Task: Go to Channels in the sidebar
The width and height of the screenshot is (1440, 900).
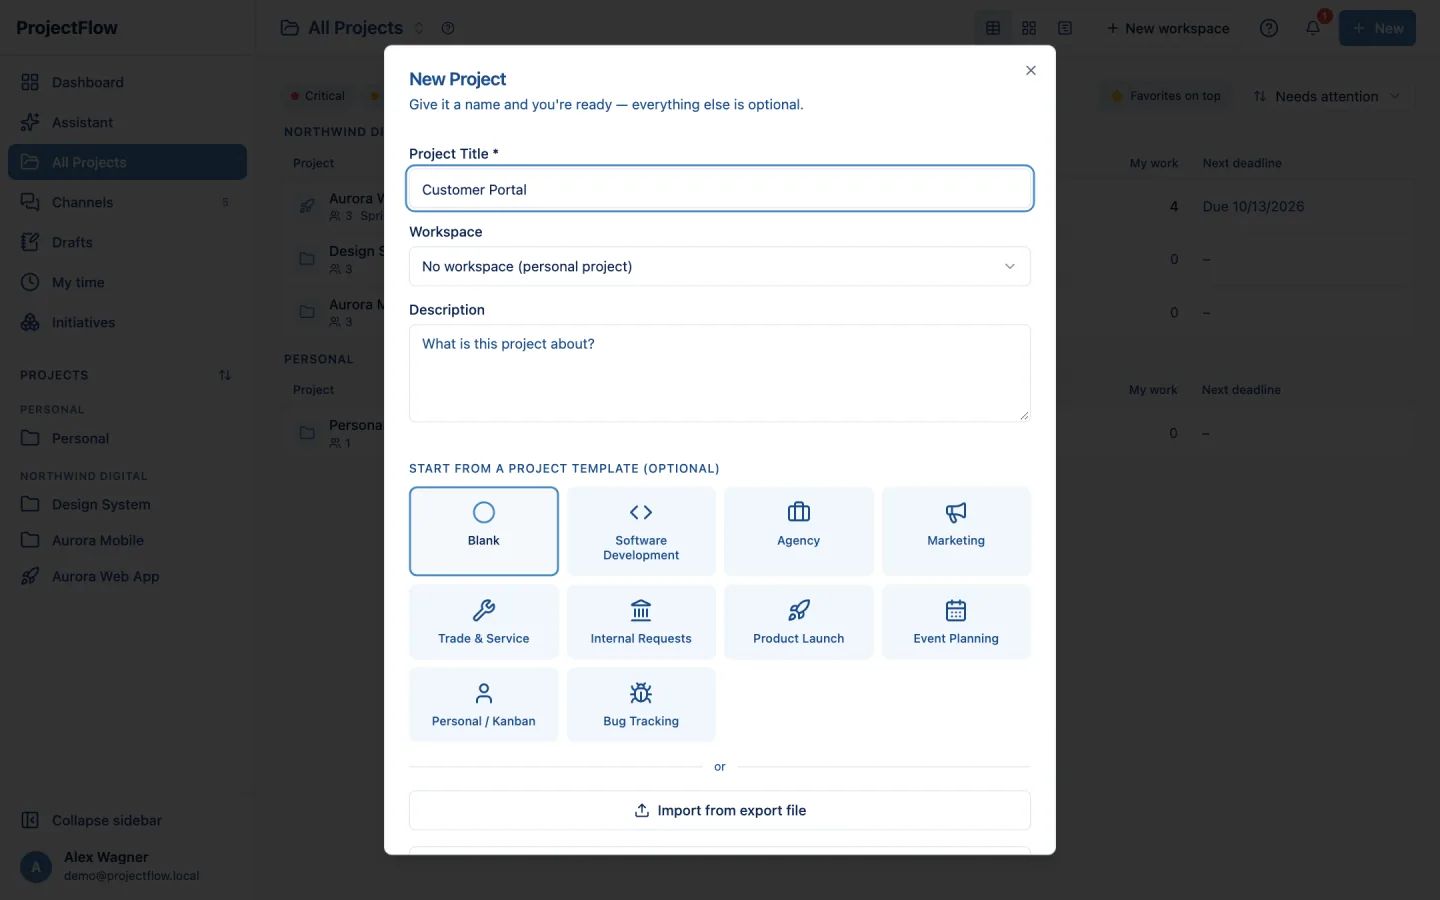Action: tap(127, 202)
